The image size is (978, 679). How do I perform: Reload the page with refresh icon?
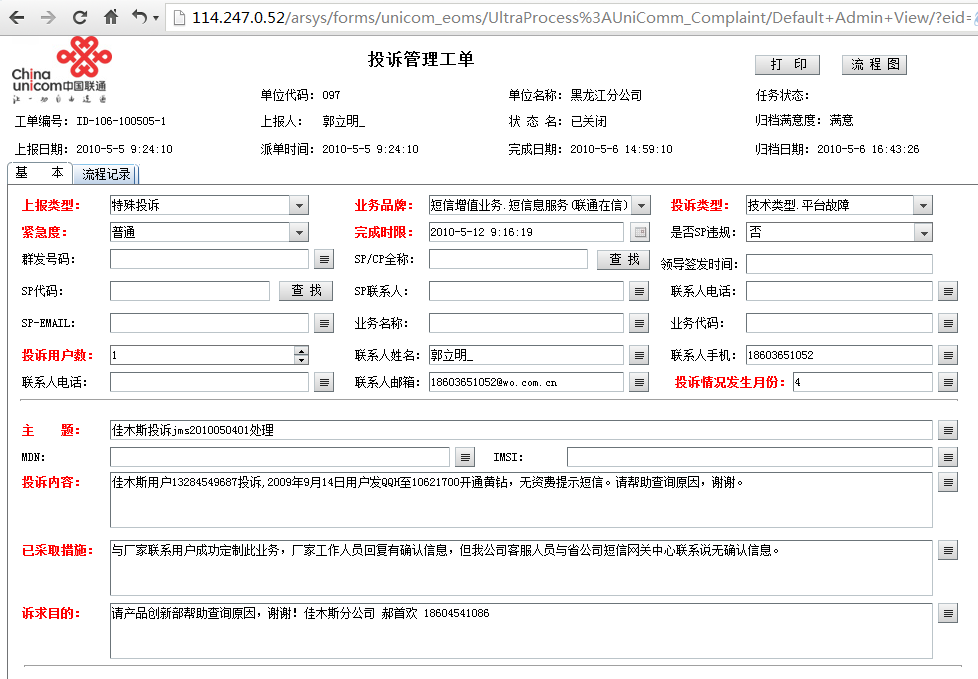tap(80, 17)
